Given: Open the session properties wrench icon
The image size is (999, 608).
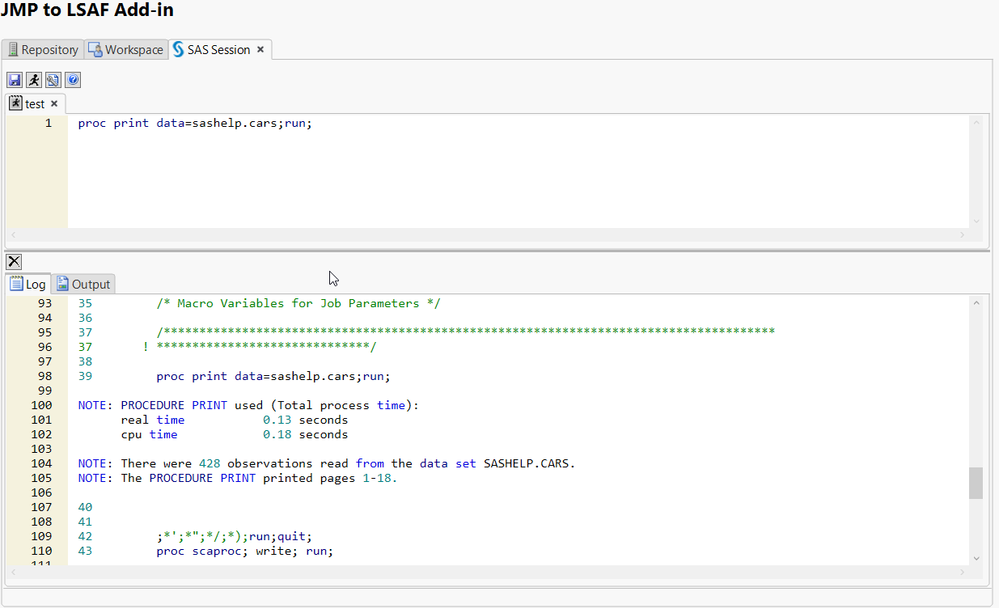Looking at the screenshot, I should tap(53, 80).
